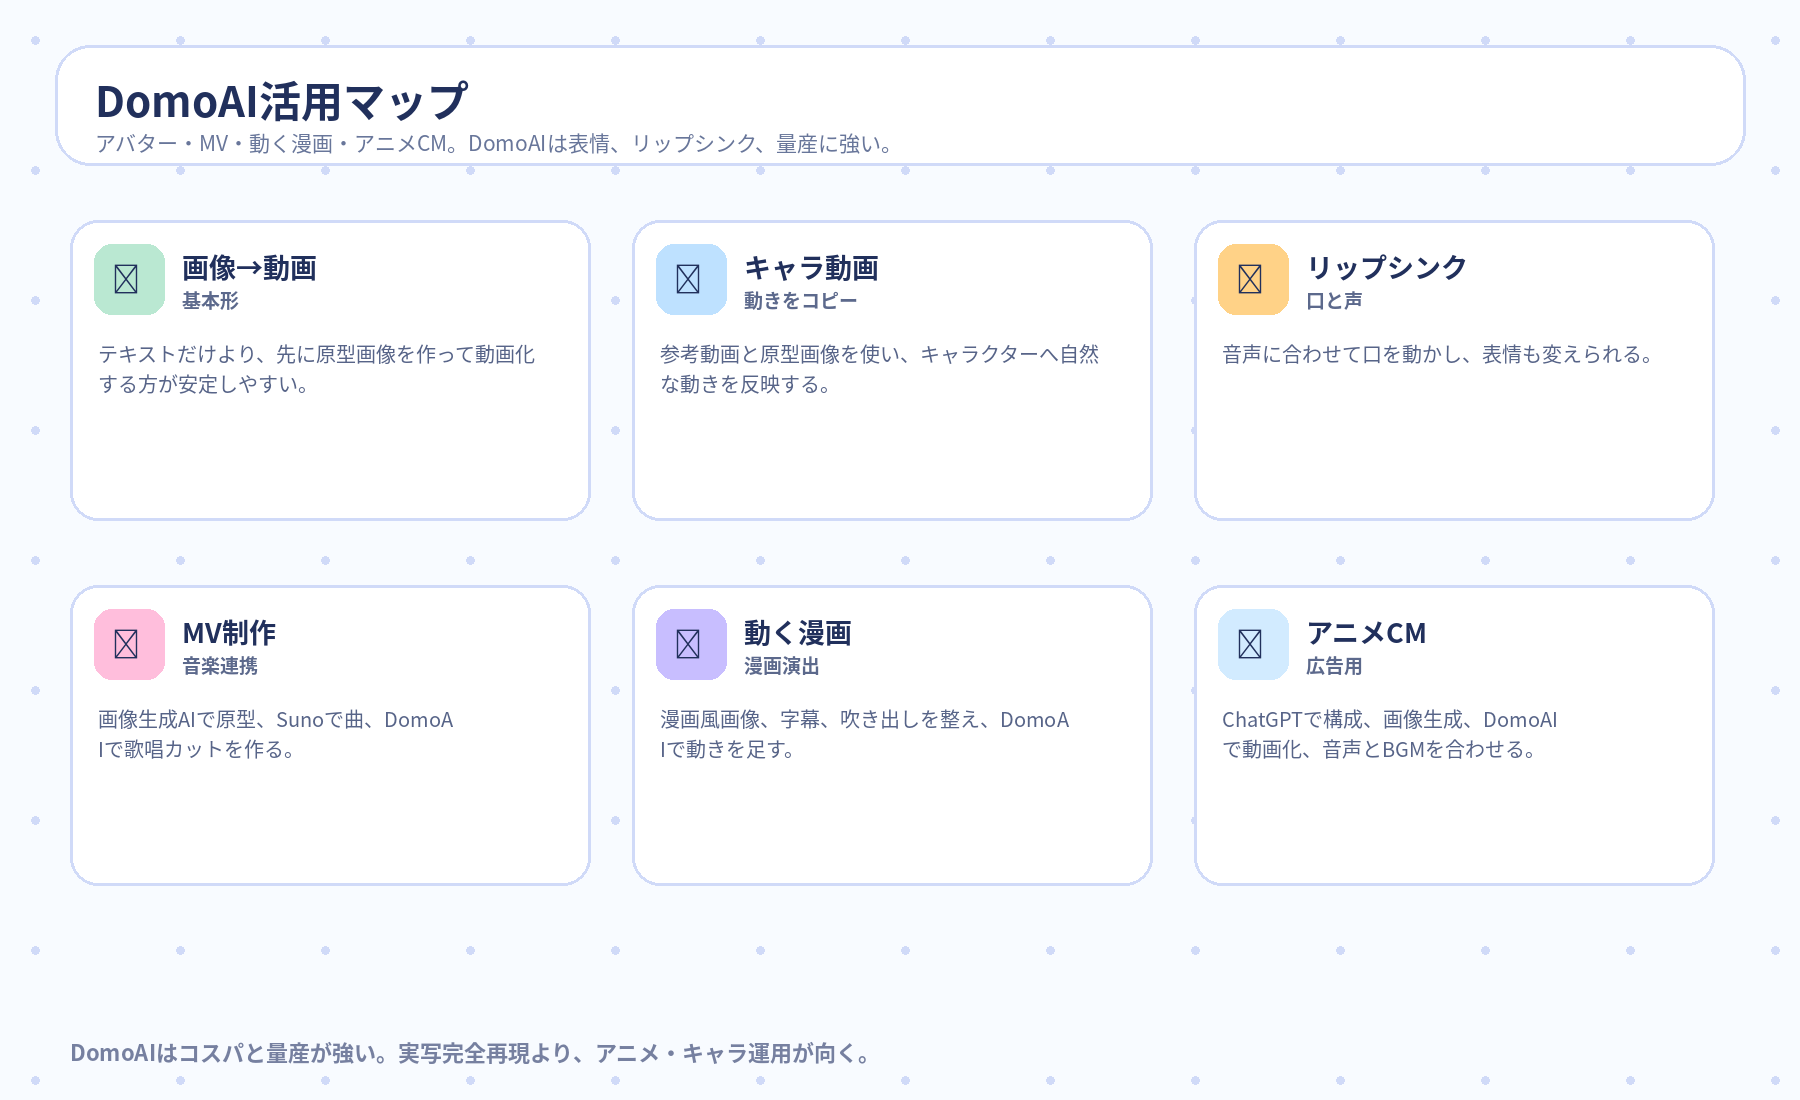
Task: Click the 動きをコピー subtitle
Action: [800, 301]
